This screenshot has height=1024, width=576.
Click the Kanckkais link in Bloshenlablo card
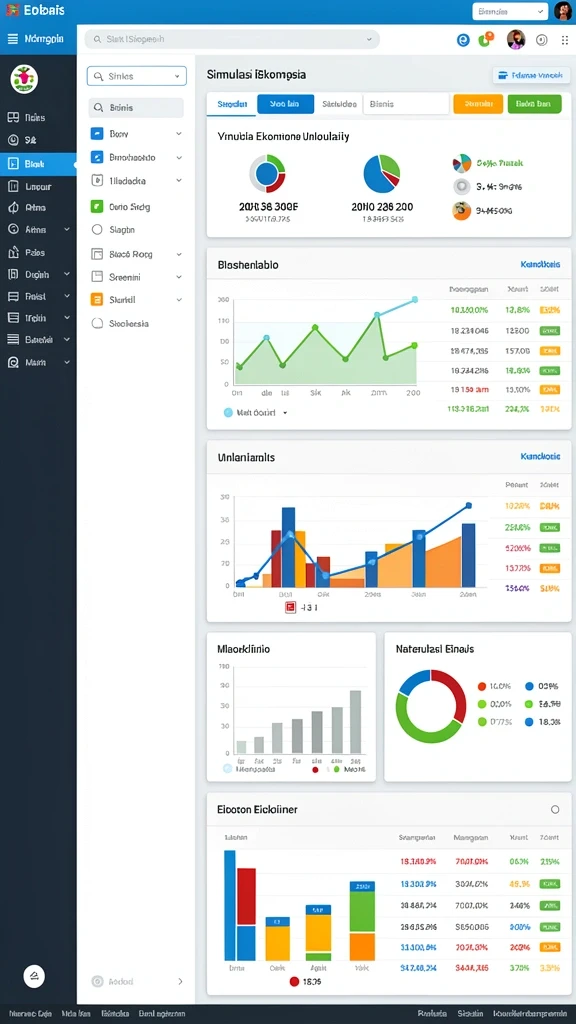coord(540,265)
